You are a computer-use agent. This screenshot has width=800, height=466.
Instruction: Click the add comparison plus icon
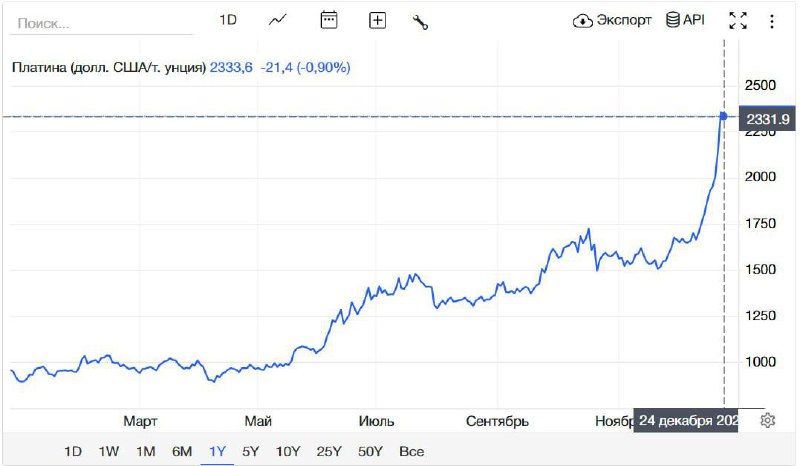pyautogui.click(x=377, y=20)
